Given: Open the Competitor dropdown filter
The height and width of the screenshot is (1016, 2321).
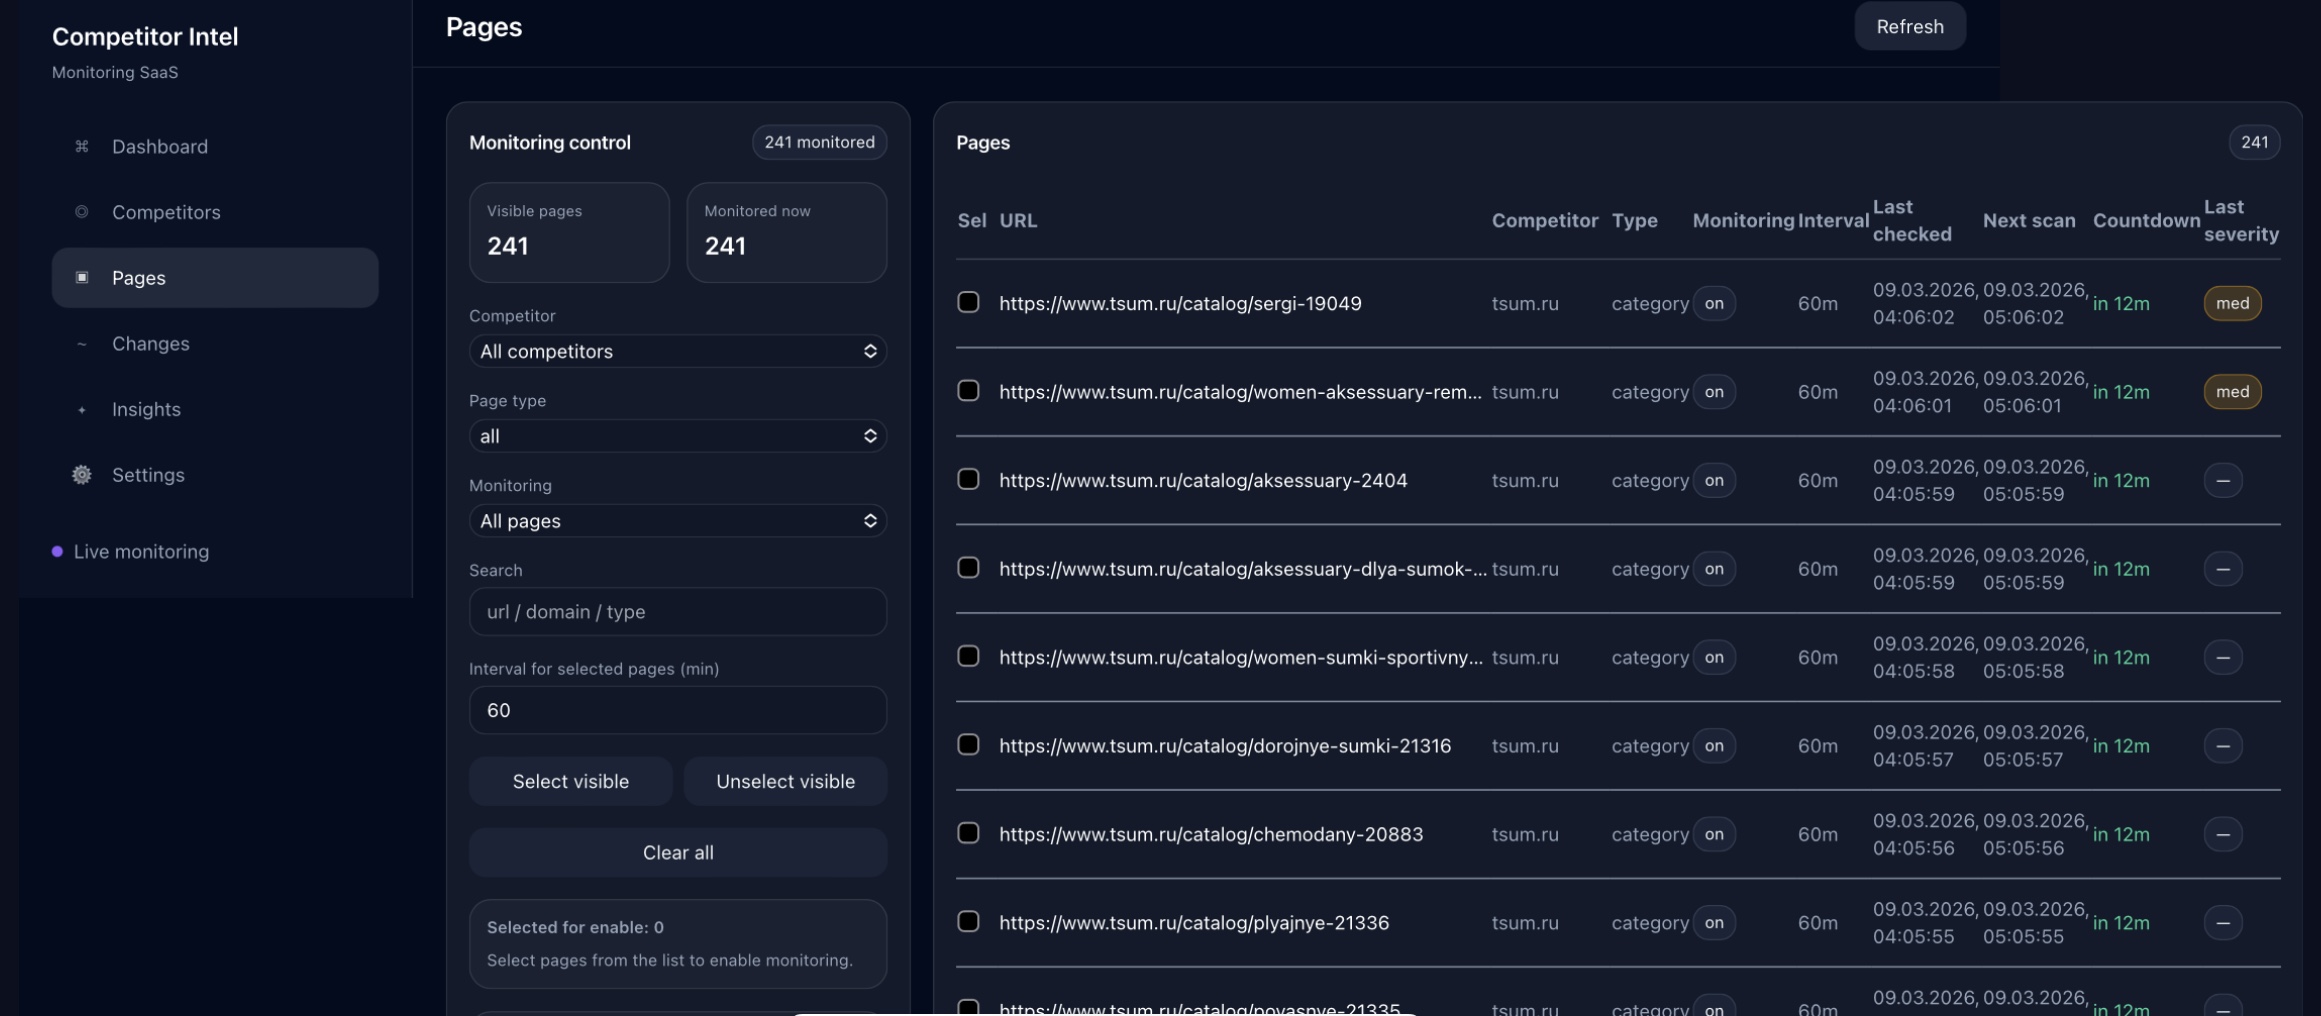Looking at the screenshot, I should click(x=677, y=351).
